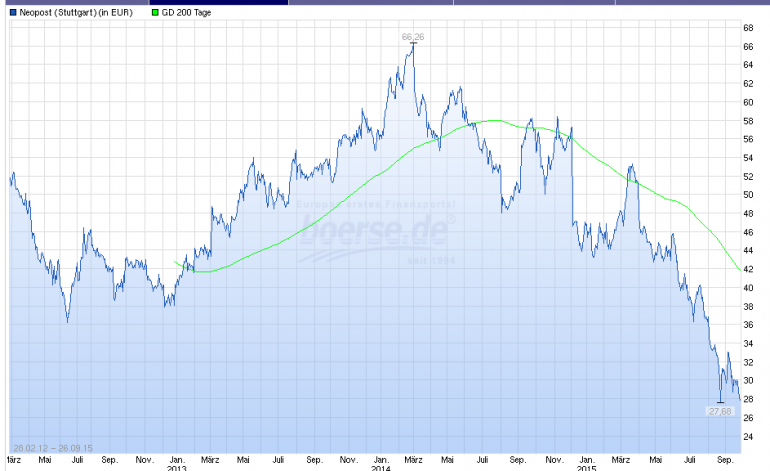The height and width of the screenshot is (471, 770).
Task: Select the 'Neopost (Stuttgart) (in EUR)' legend label
Action: click(x=76, y=12)
